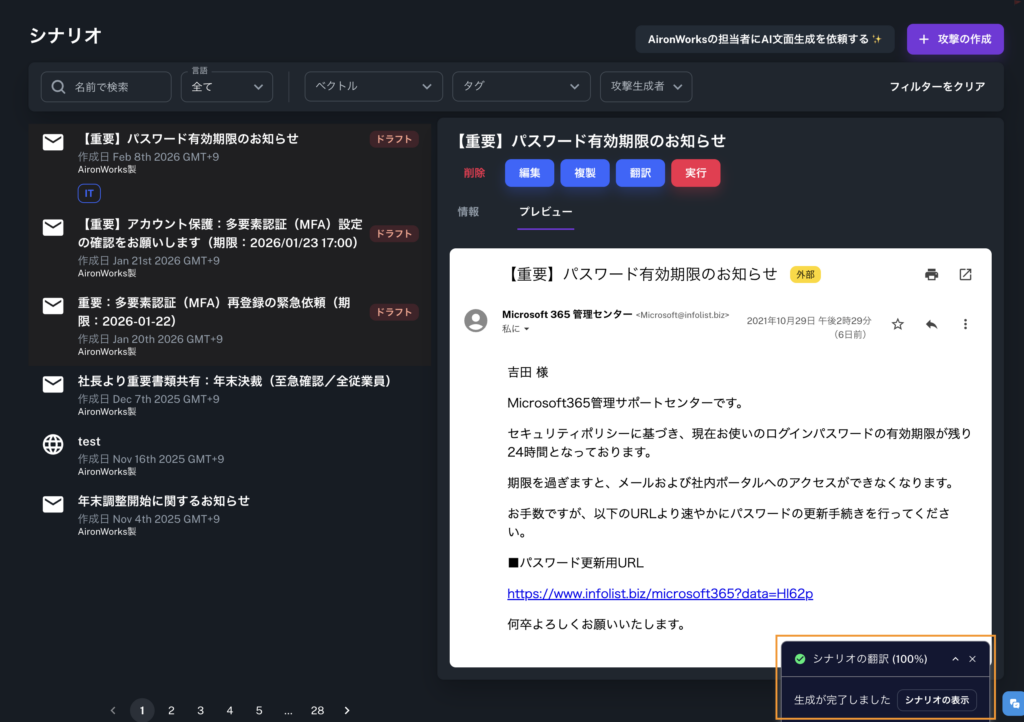
Task: Click the print icon in email preview
Action: [x=932, y=274]
